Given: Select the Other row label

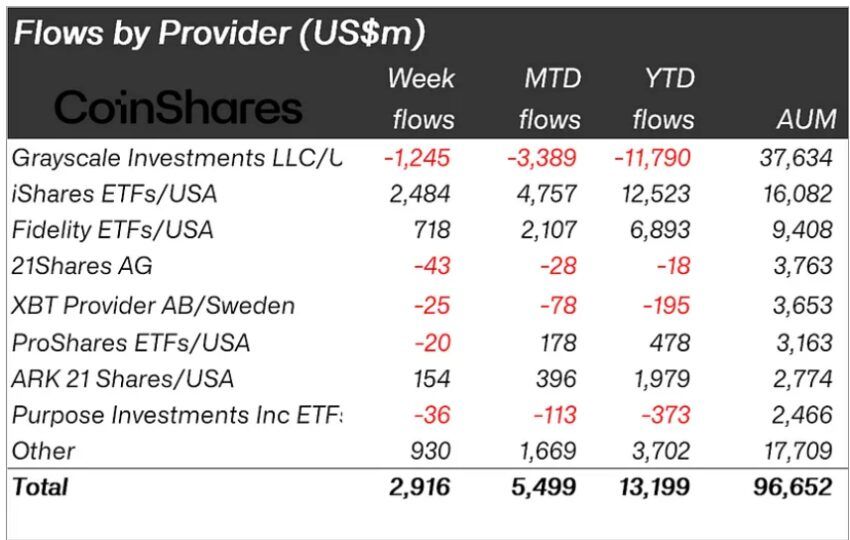Looking at the screenshot, I should click(x=43, y=451).
